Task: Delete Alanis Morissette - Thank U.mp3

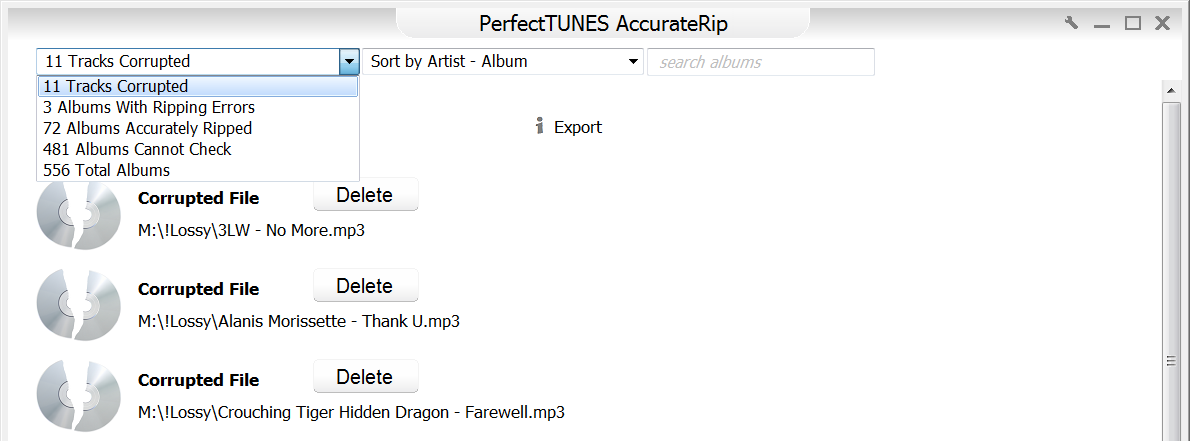Action: pyautogui.click(x=365, y=287)
